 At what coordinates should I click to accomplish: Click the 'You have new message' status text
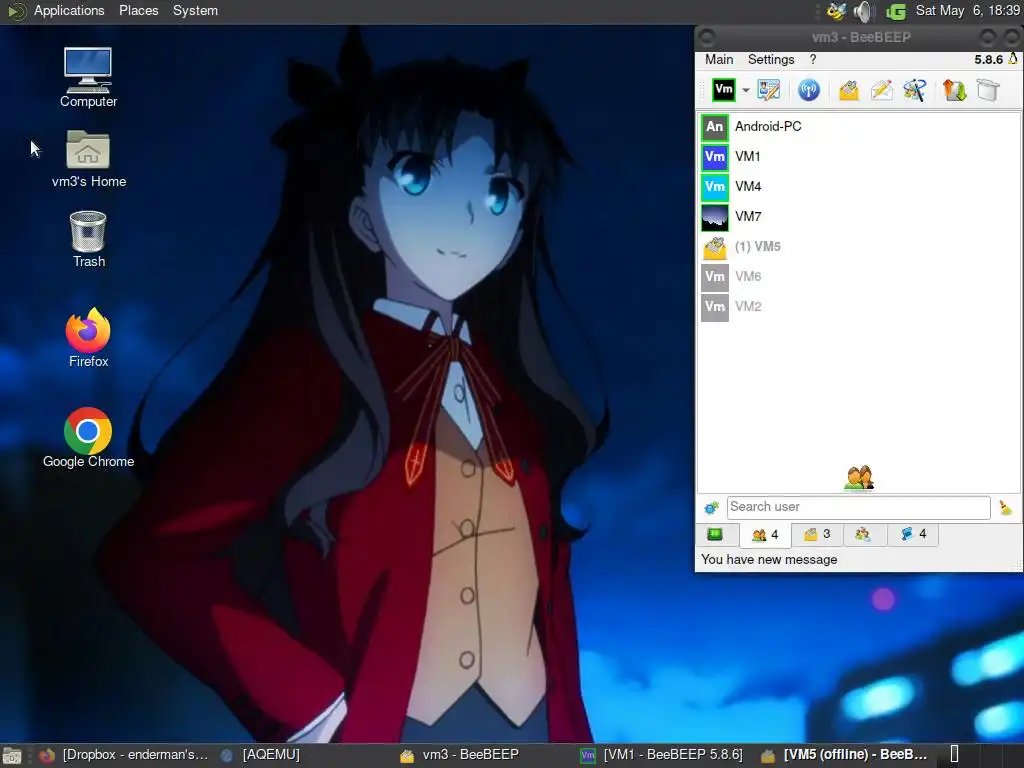(x=769, y=560)
